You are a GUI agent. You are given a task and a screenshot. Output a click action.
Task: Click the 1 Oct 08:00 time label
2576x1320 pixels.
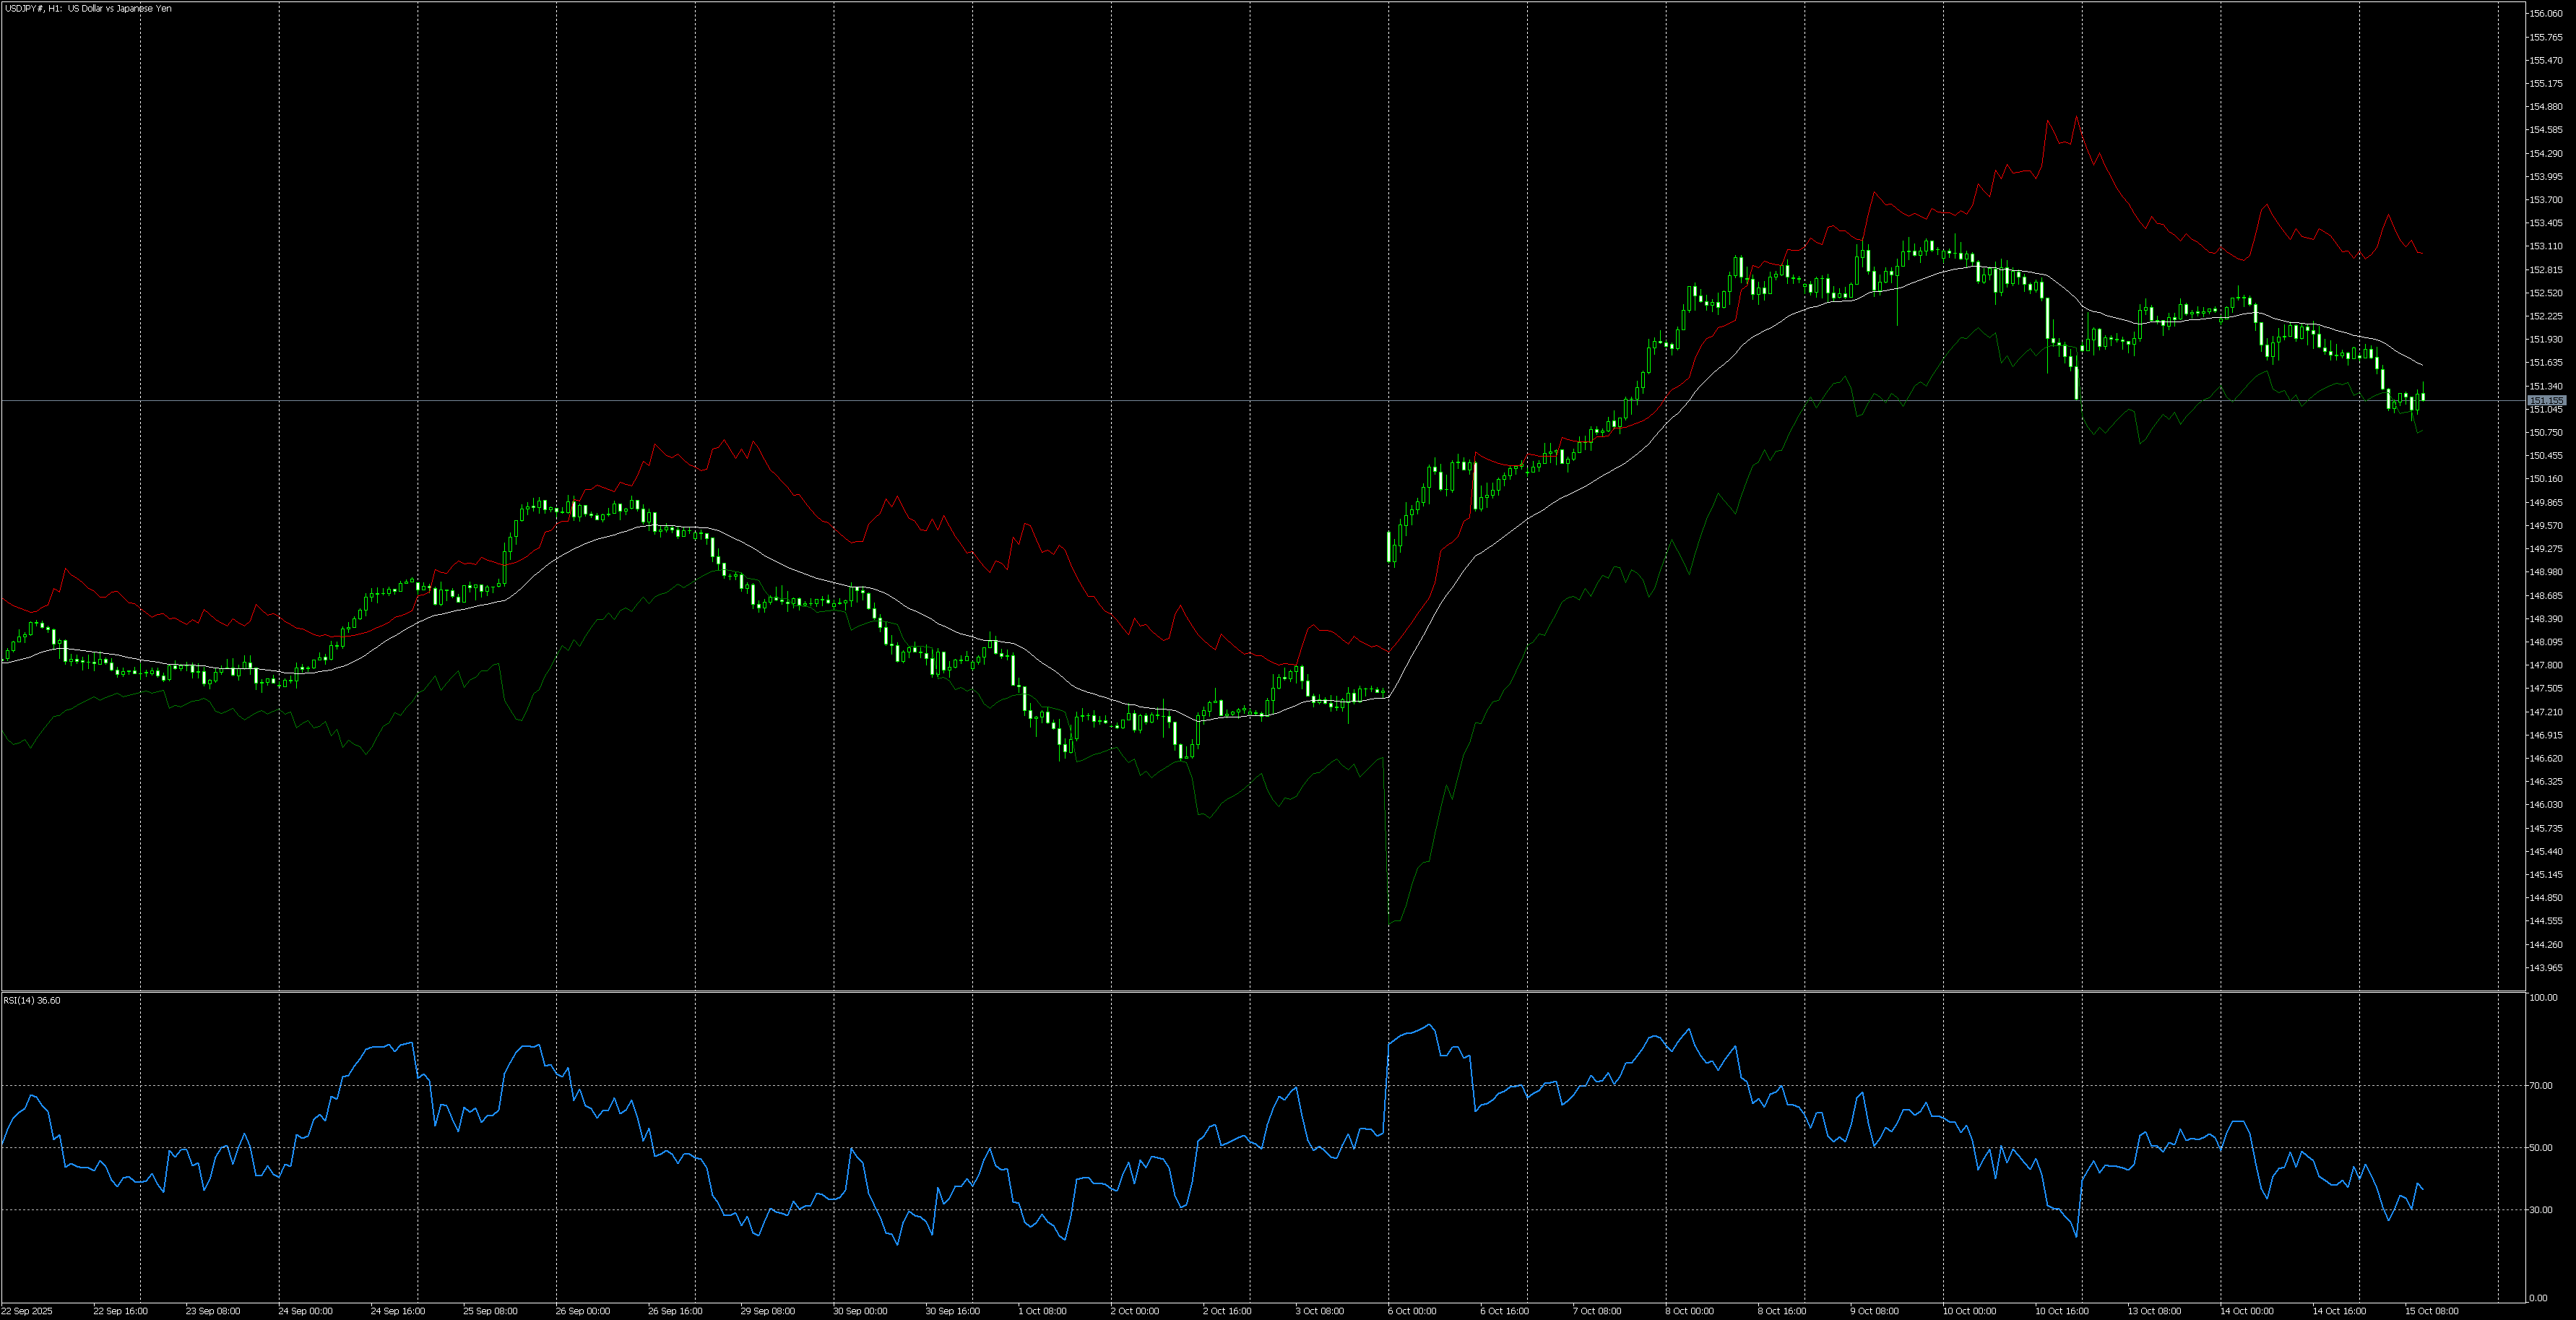pos(1042,1311)
